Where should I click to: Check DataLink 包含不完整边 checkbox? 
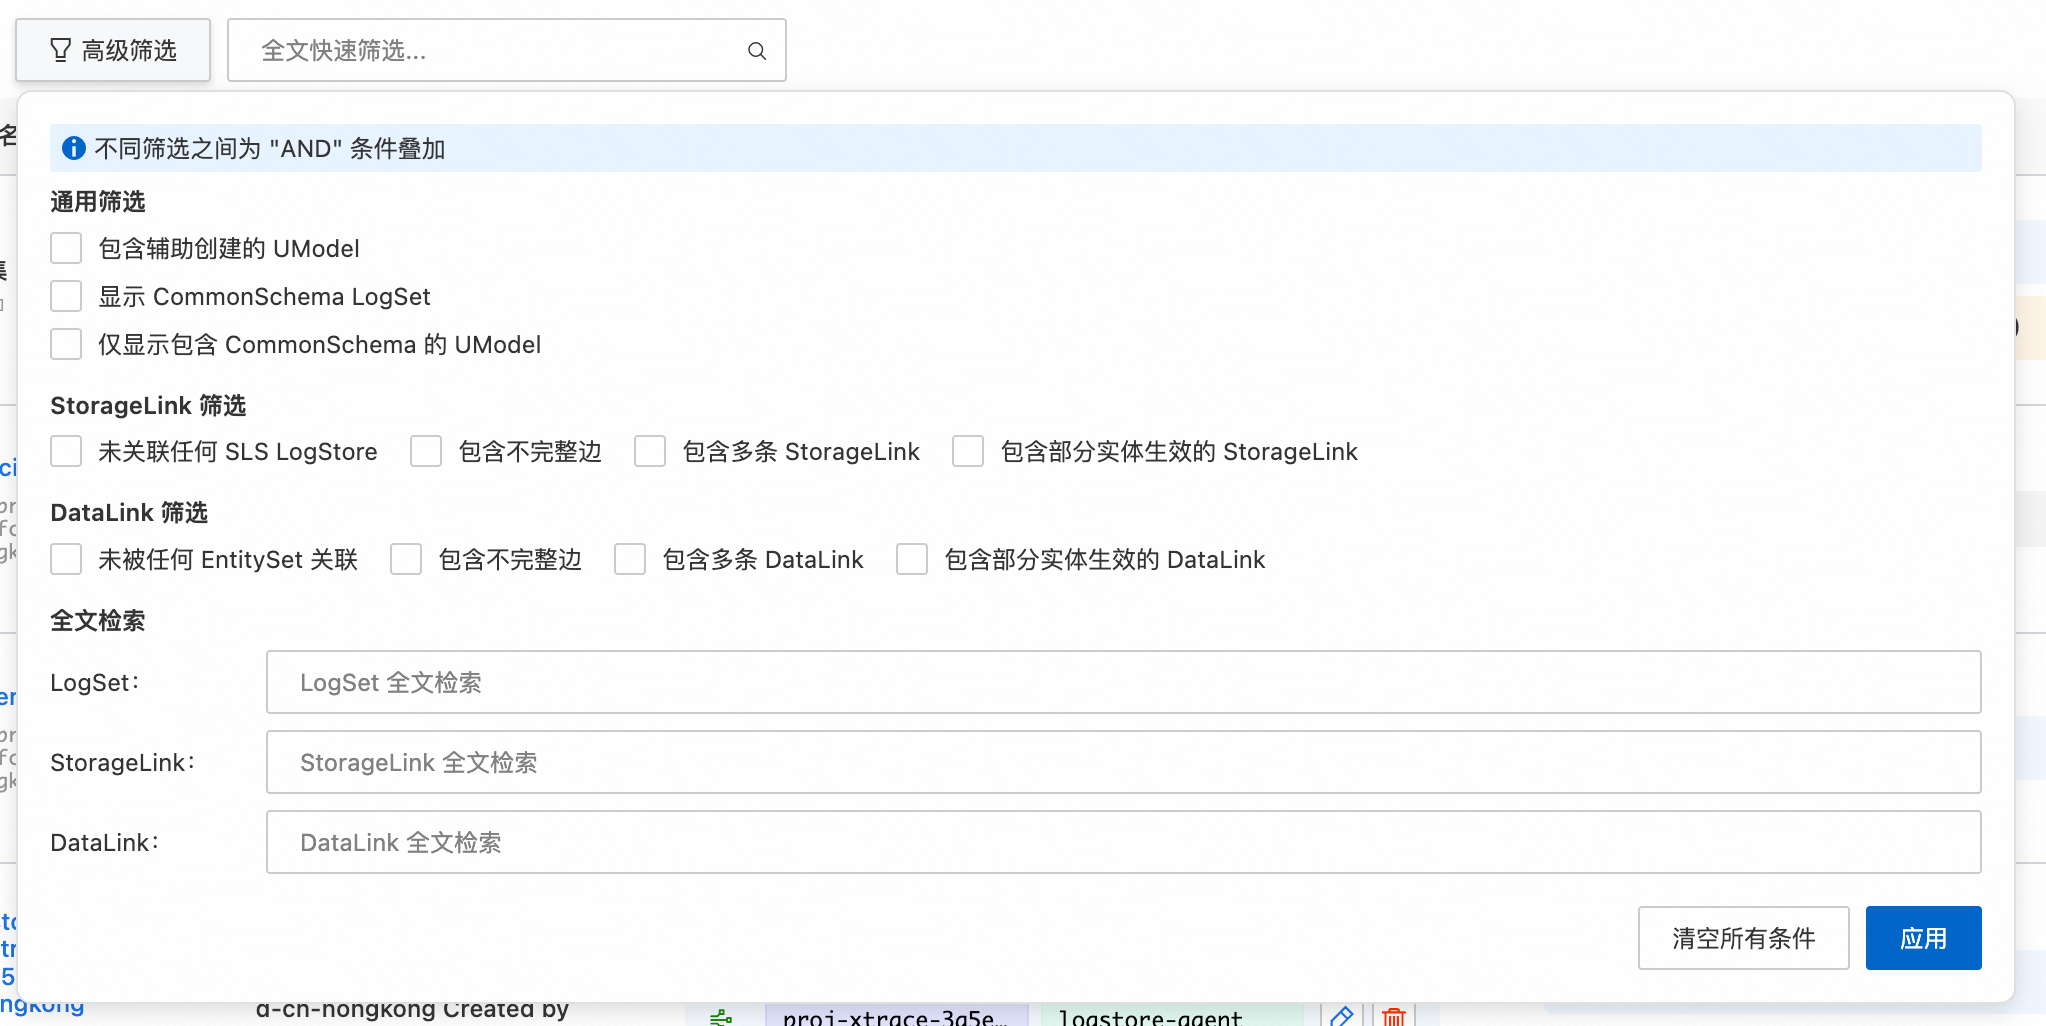coord(406,559)
